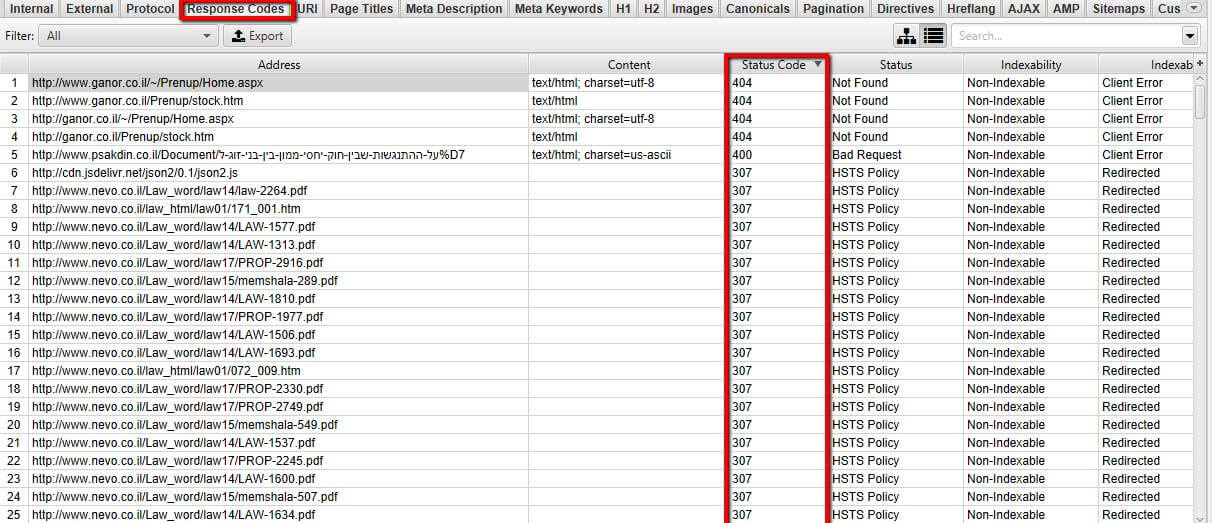The height and width of the screenshot is (523, 1212).
Task: Focus the Search input field
Action: 1066,36
